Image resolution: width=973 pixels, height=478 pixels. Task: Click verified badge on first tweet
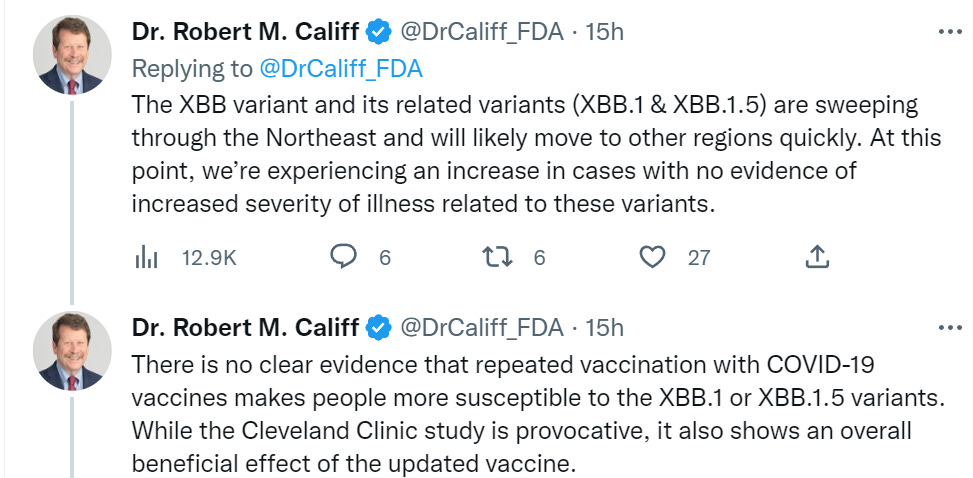(x=378, y=32)
